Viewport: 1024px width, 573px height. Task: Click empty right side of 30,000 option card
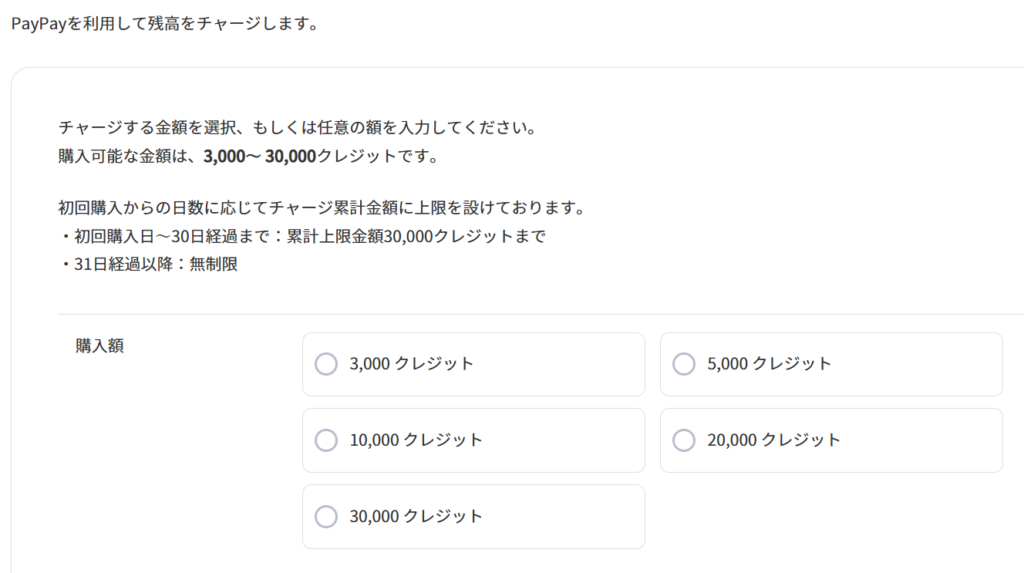click(x=580, y=517)
